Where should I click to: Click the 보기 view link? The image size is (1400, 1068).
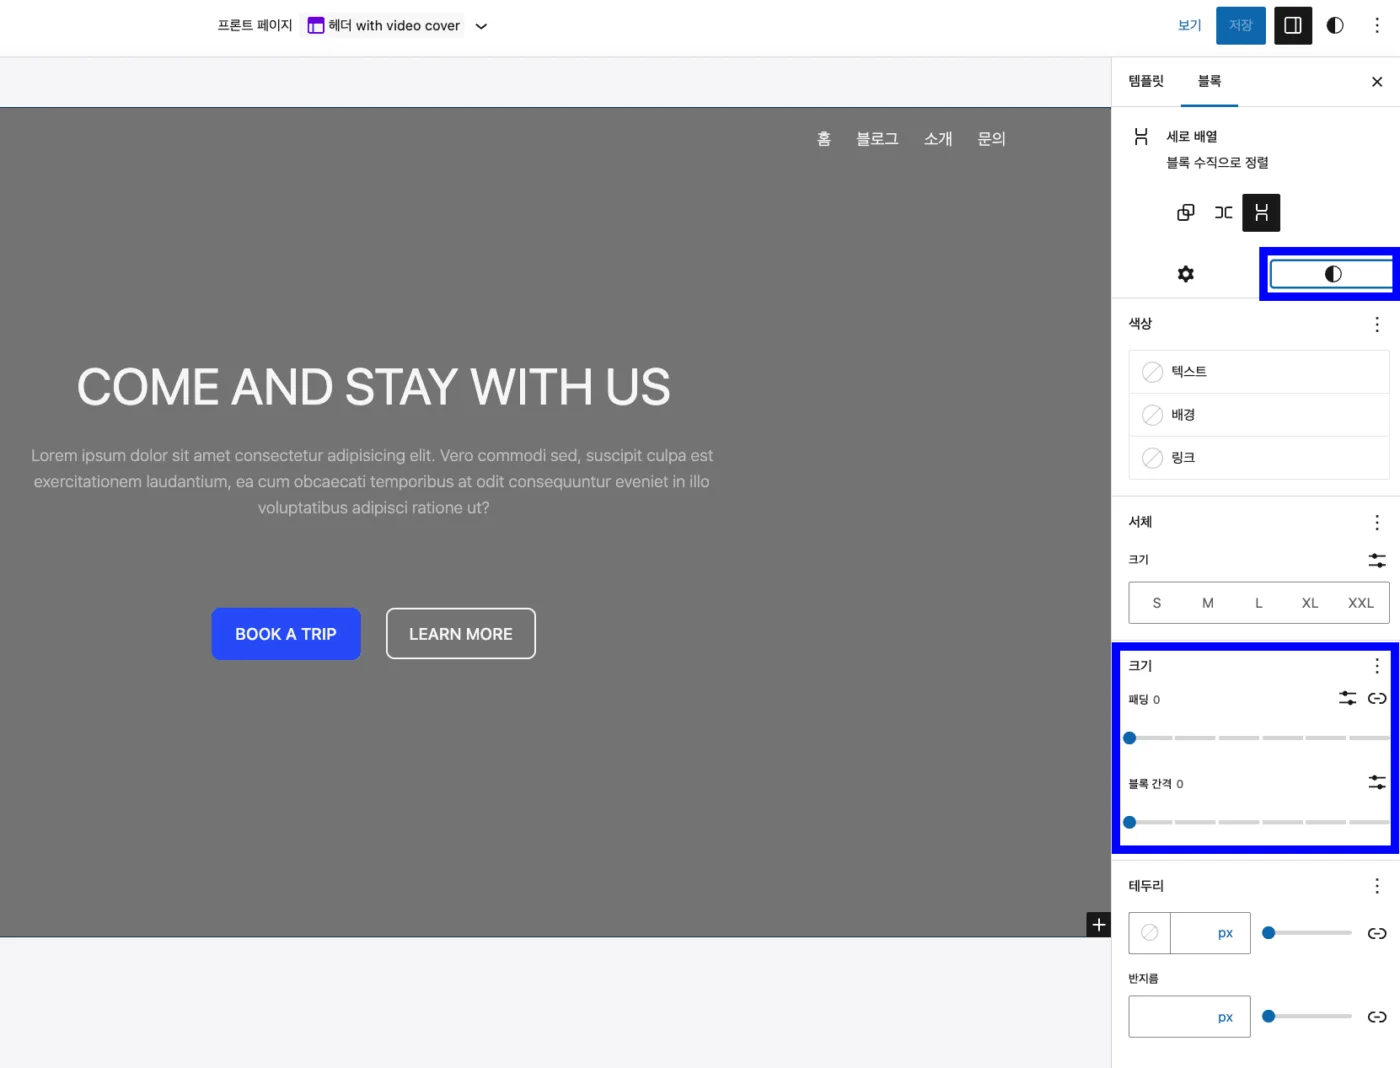1189,26
